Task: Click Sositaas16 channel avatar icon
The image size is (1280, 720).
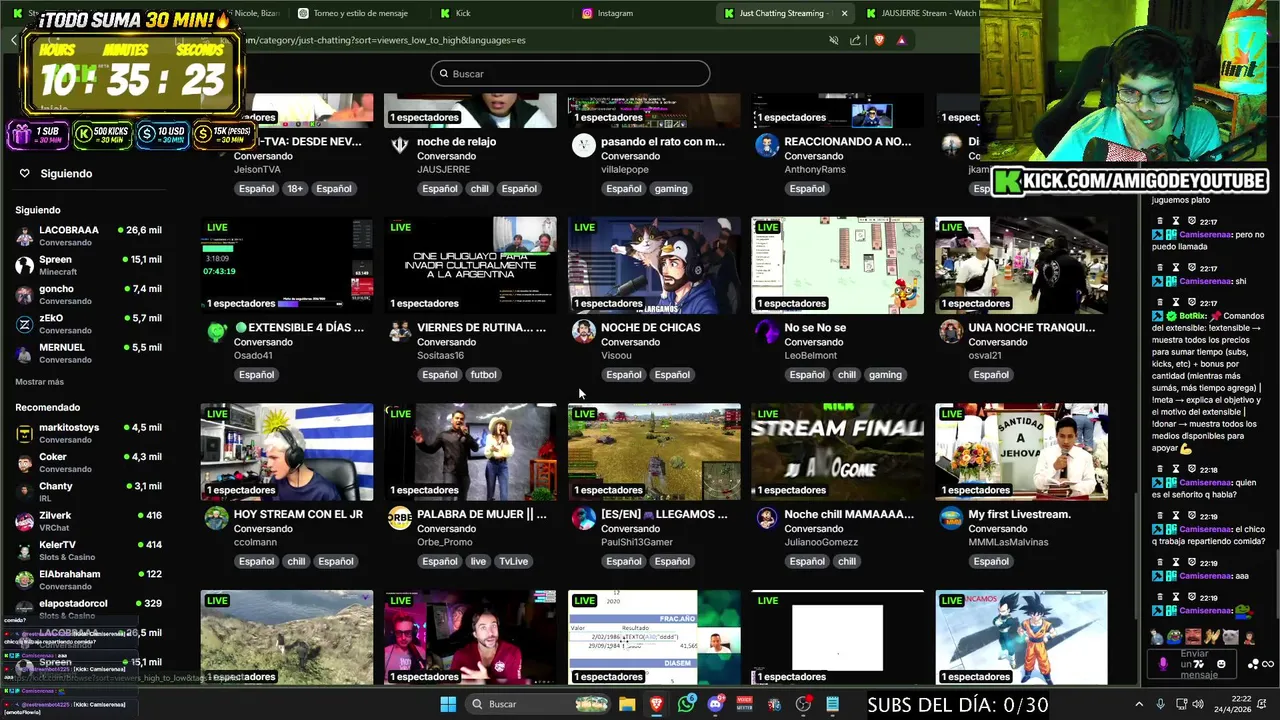Action: click(x=400, y=331)
